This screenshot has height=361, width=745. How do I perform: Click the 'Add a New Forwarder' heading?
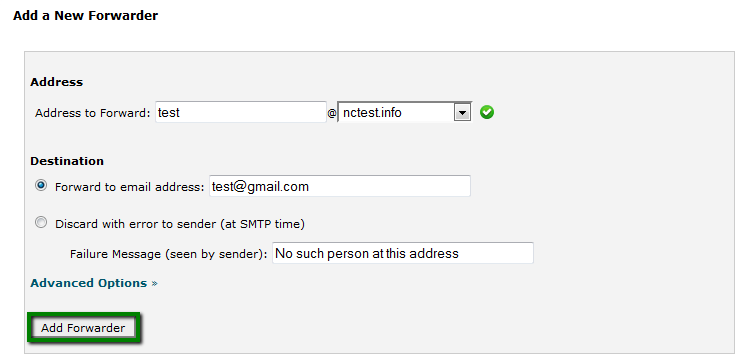tap(86, 16)
